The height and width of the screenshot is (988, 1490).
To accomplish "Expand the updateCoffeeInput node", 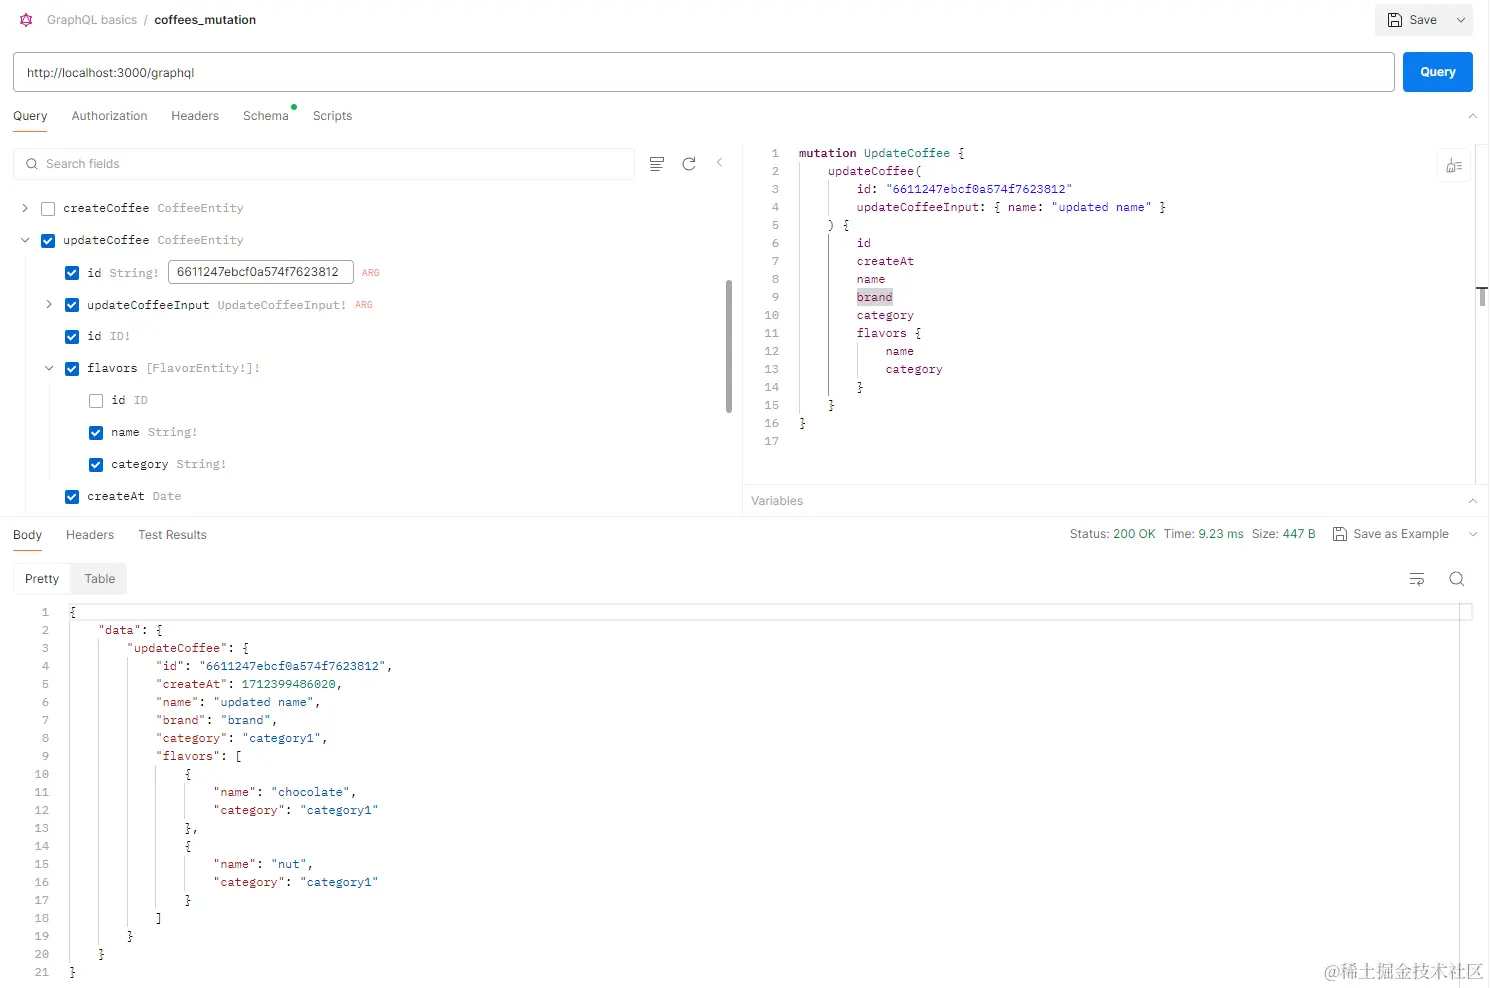I will [49, 304].
